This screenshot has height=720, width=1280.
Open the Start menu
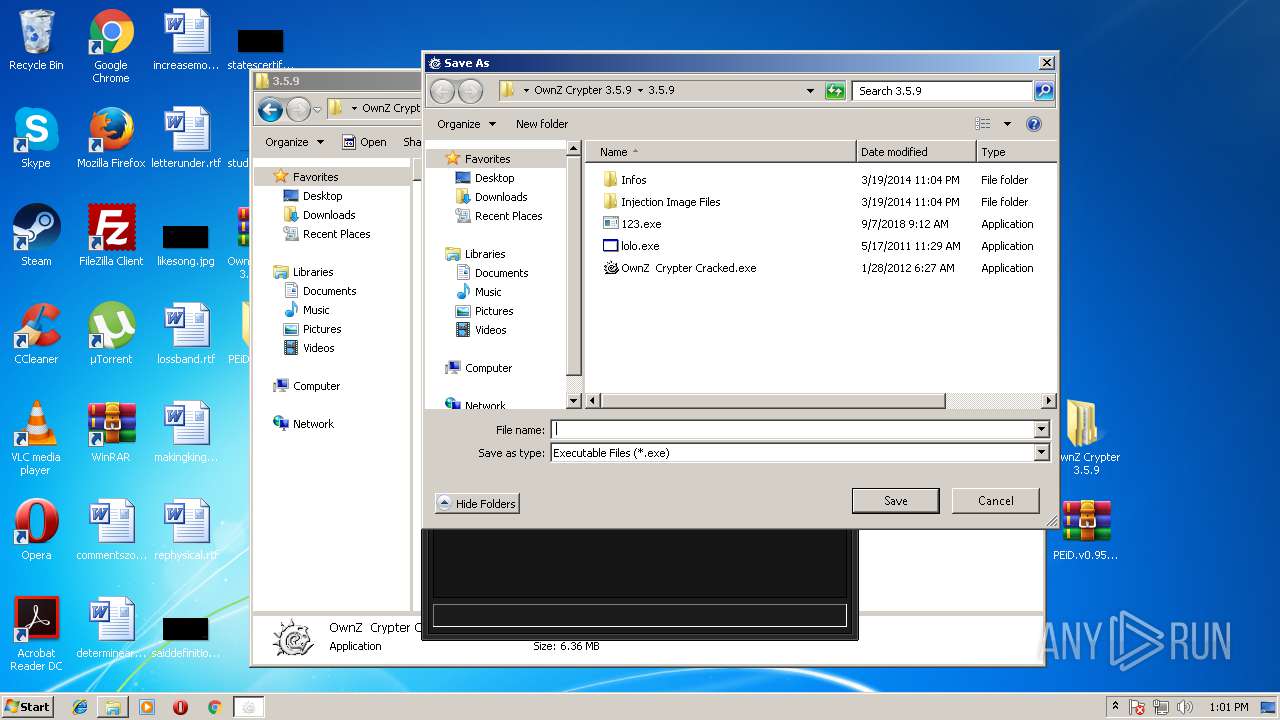tap(28, 707)
